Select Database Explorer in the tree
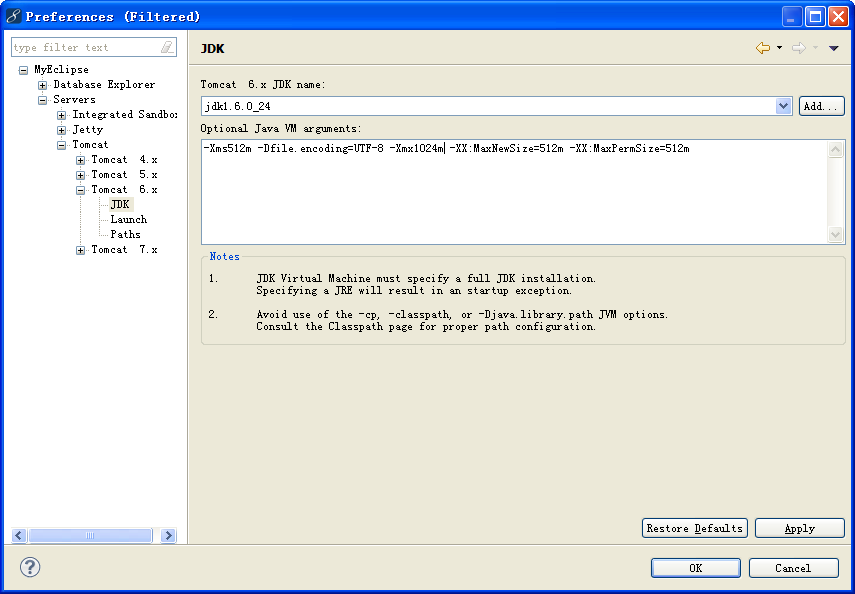The height and width of the screenshot is (594, 855). pyautogui.click(x=104, y=85)
